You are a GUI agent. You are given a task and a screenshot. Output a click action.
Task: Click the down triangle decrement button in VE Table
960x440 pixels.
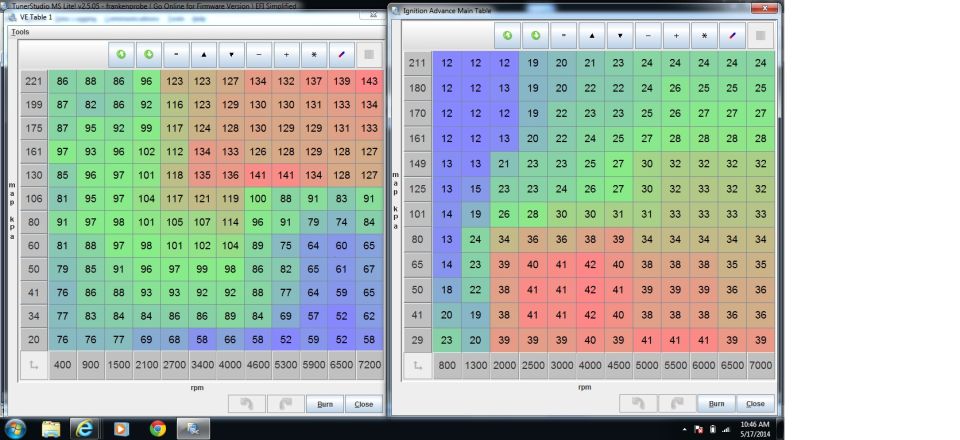(231, 54)
